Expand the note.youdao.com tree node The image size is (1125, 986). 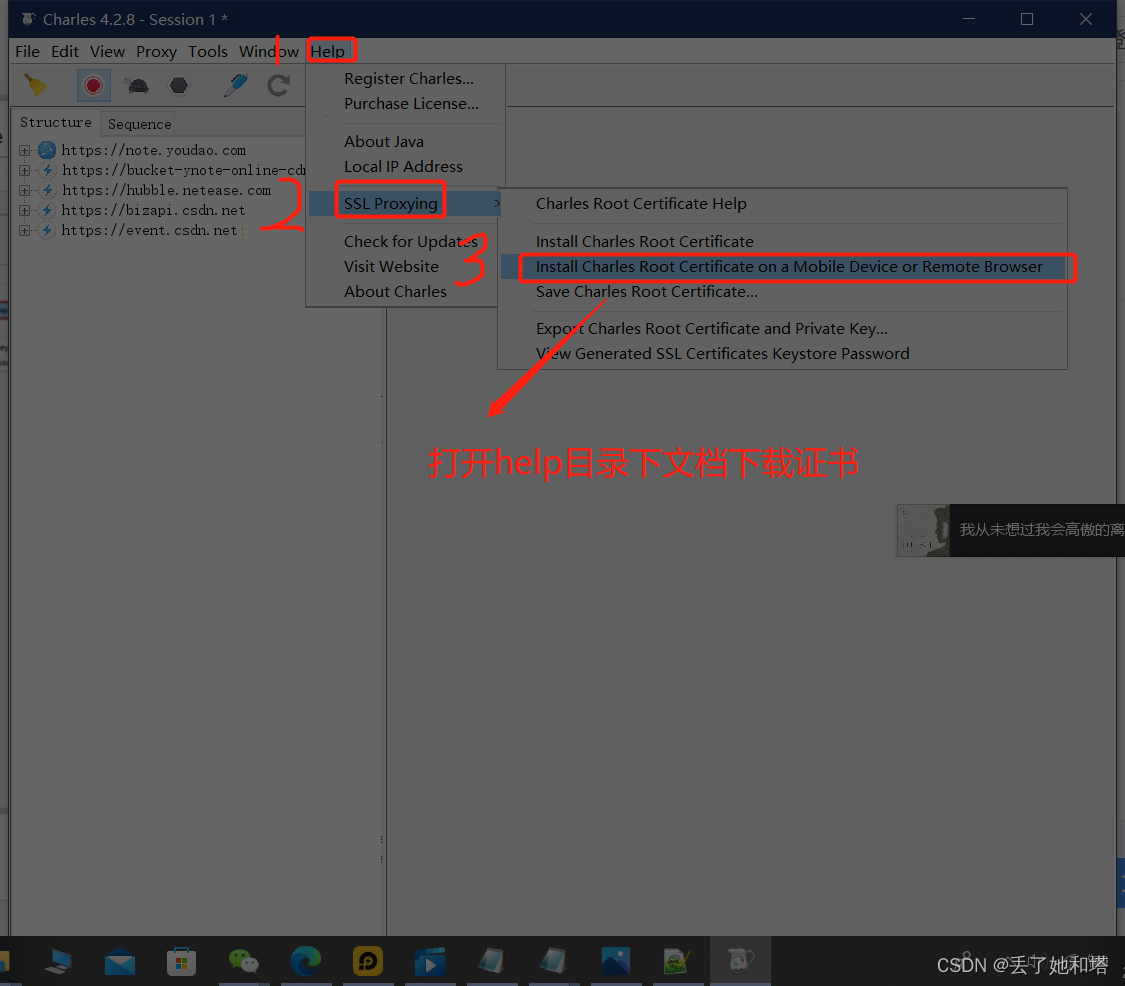click(x=24, y=150)
